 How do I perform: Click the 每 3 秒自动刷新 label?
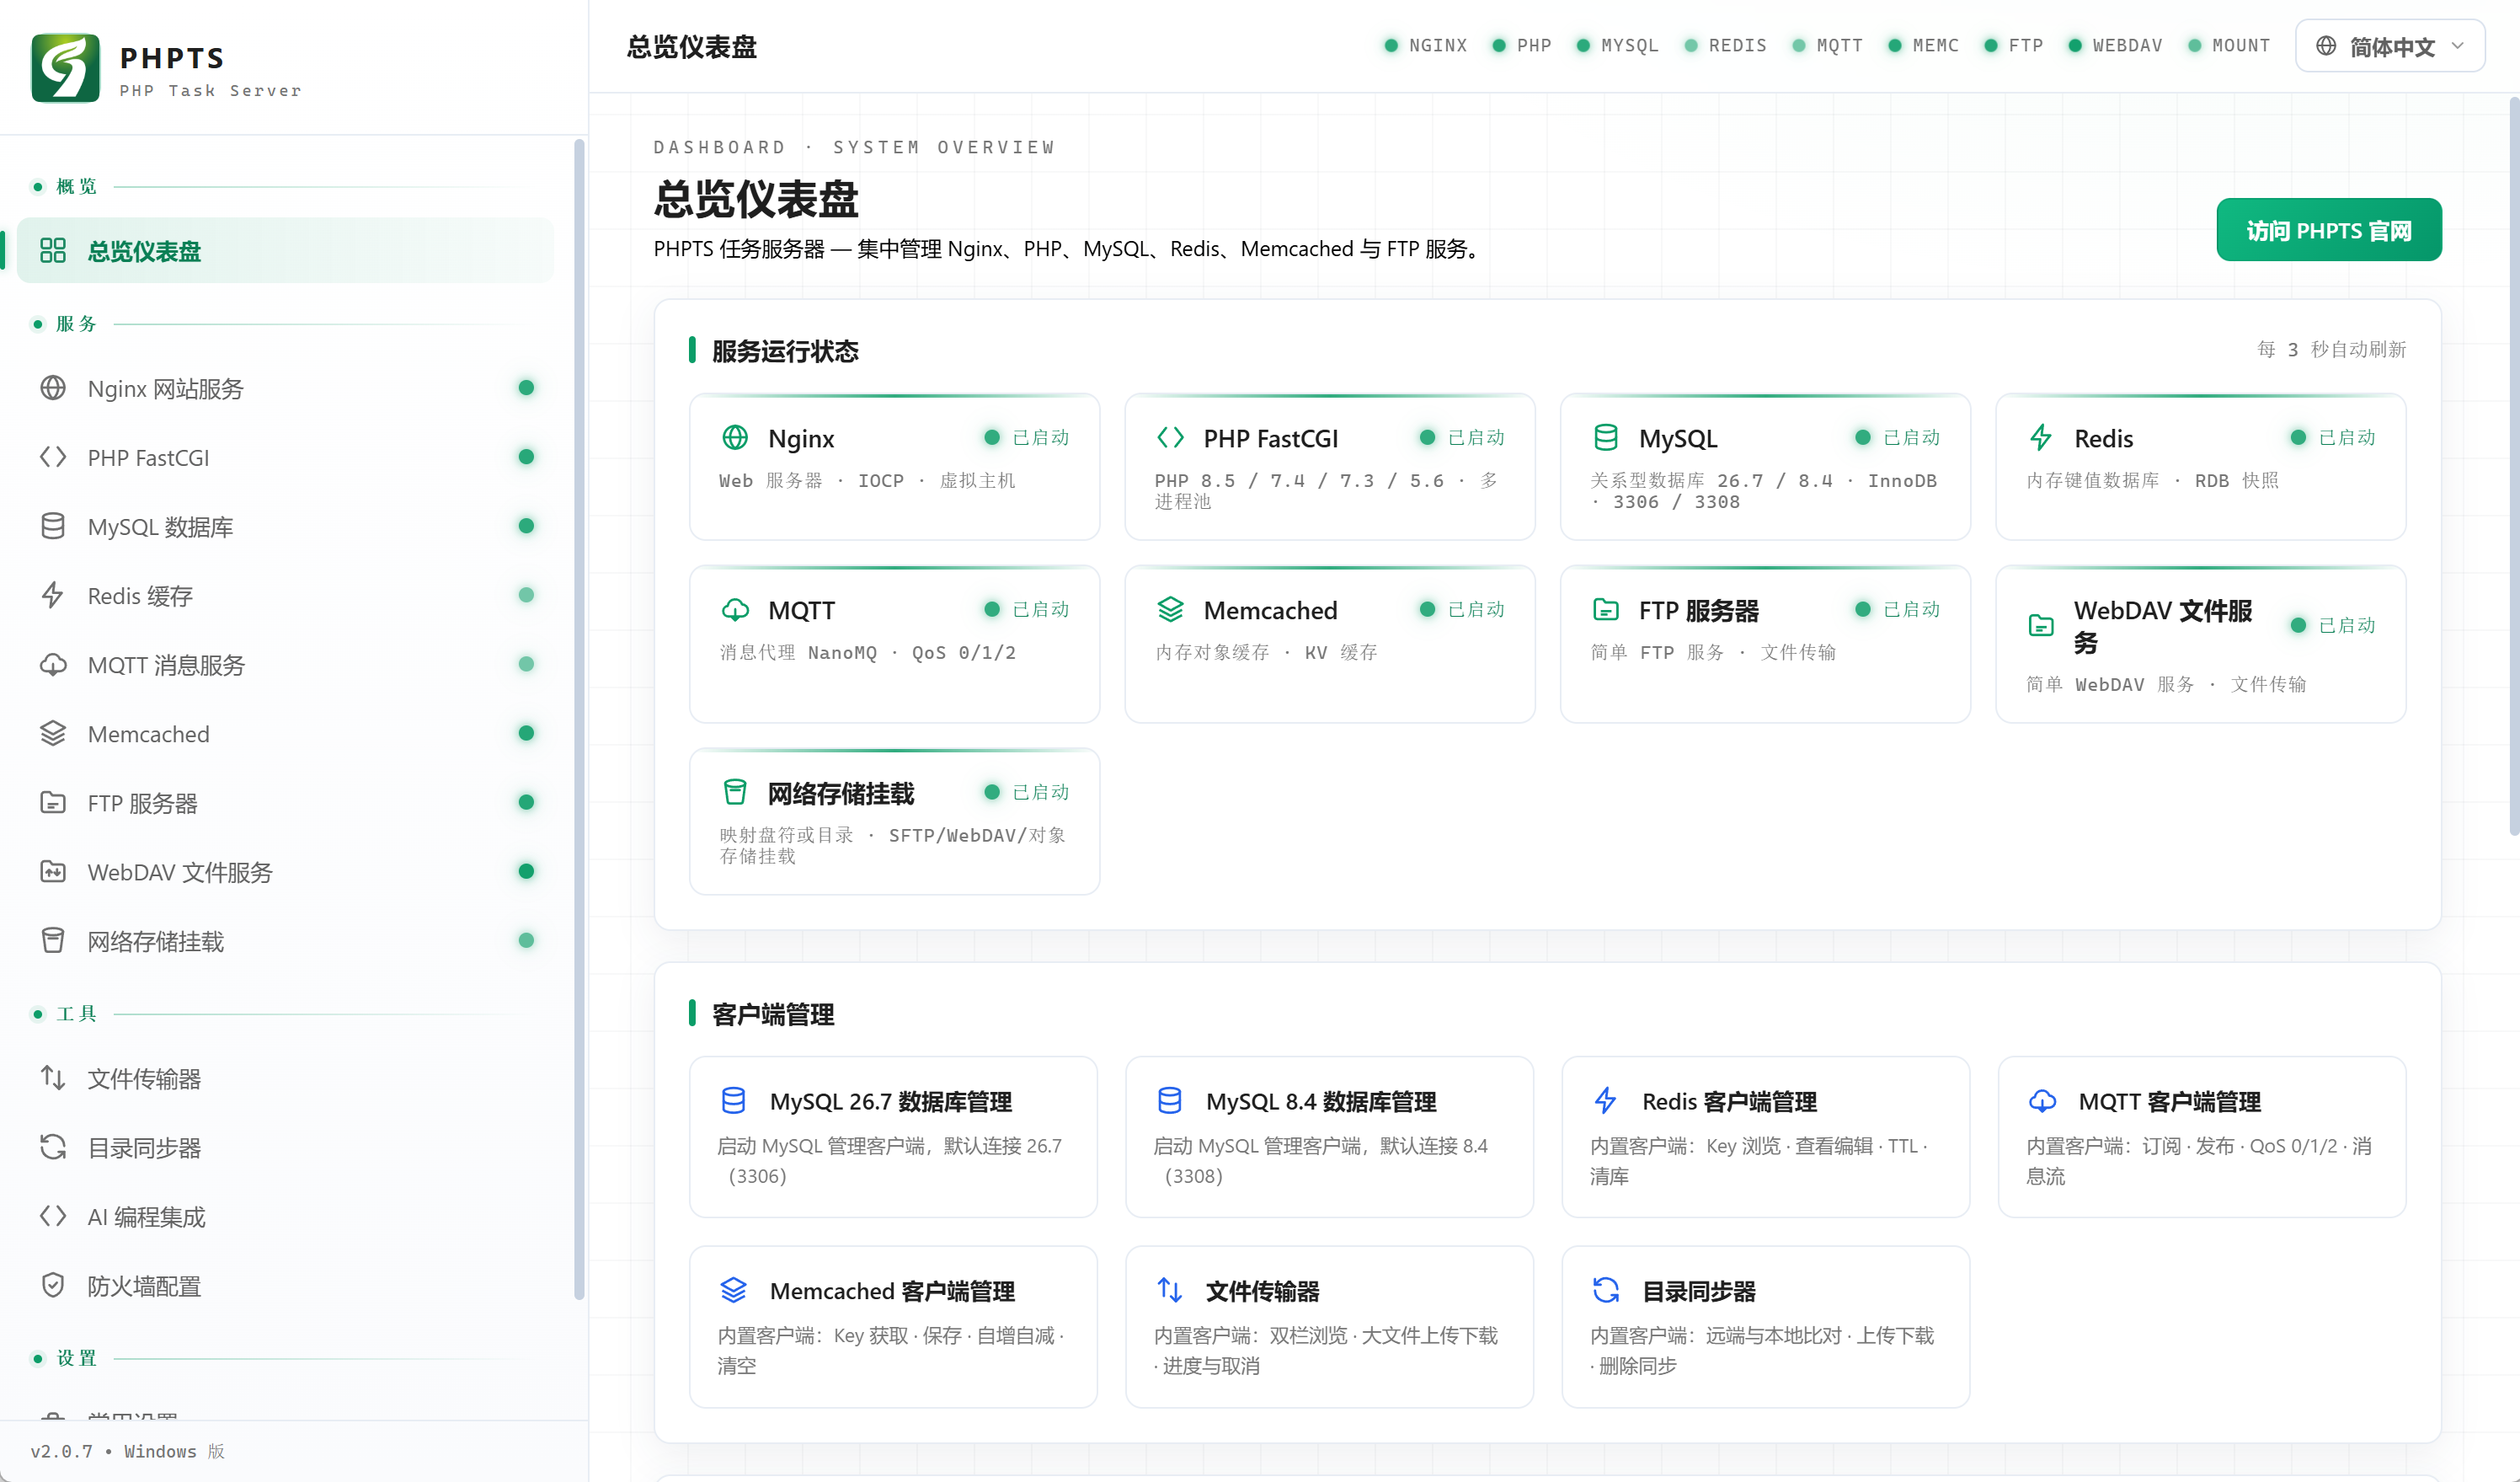(2331, 349)
